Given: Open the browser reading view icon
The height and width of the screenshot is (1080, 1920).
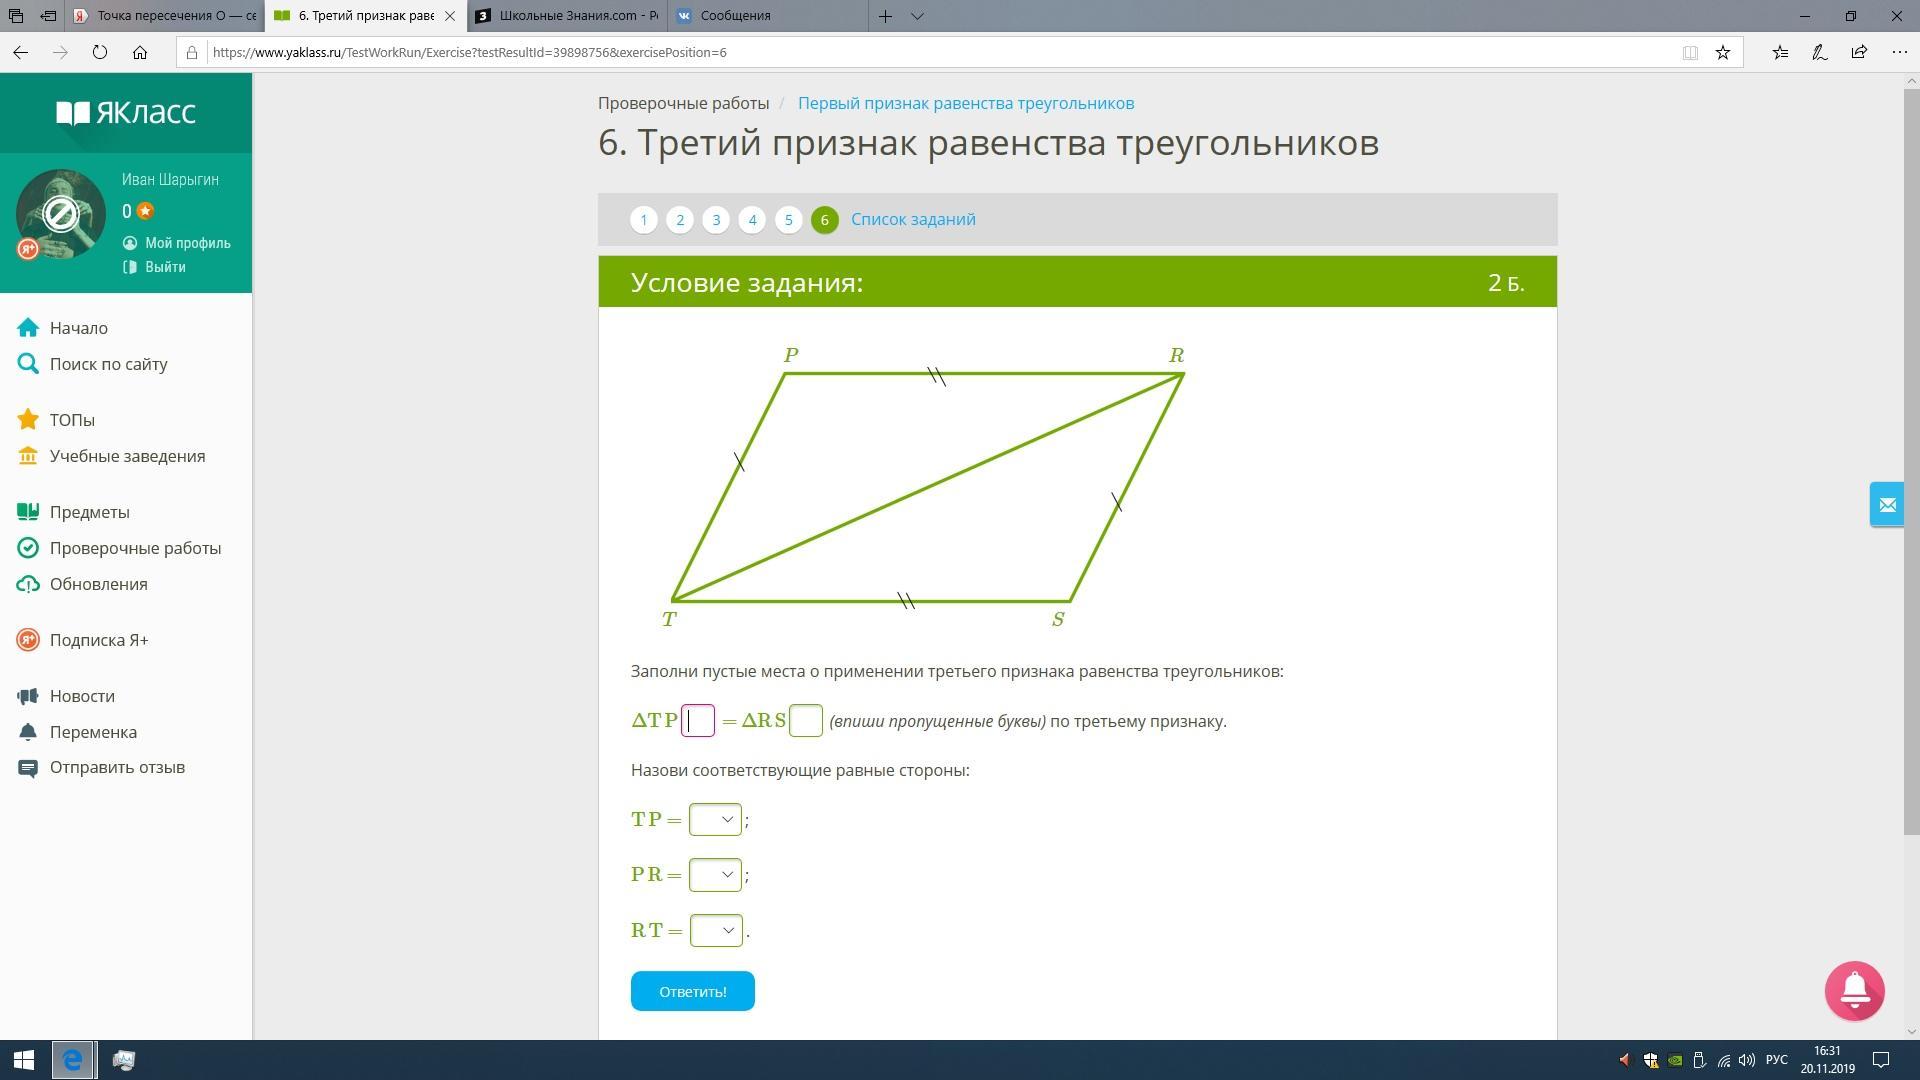Looking at the screenshot, I should 1690,52.
